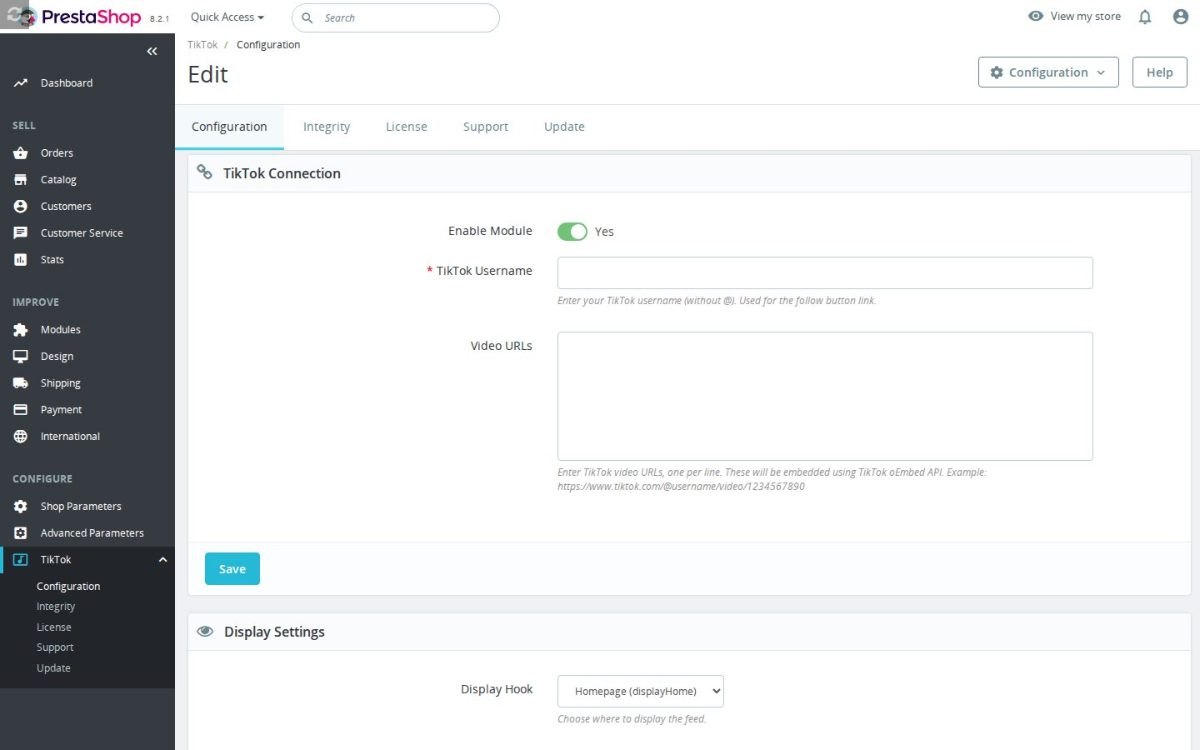Click the Modules puzzle icon
The image size is (1200, 750).
point(20,330)
